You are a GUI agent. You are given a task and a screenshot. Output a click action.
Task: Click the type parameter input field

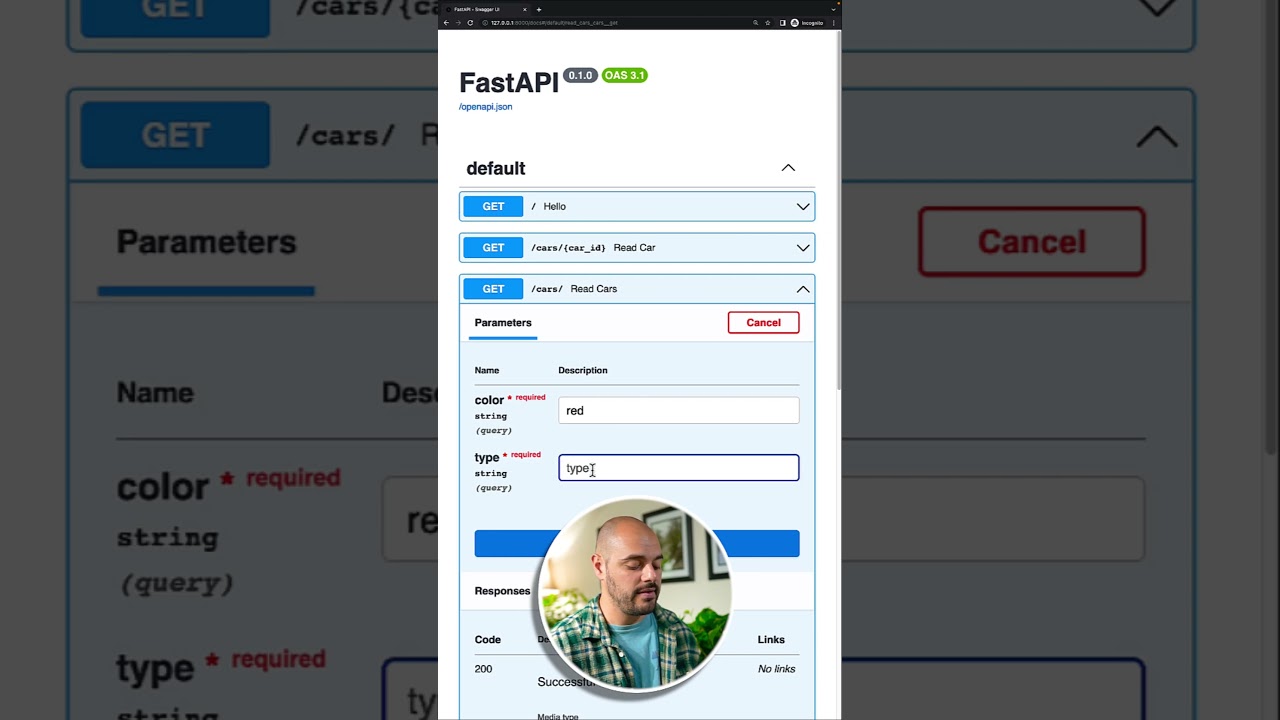click(679, 468)
